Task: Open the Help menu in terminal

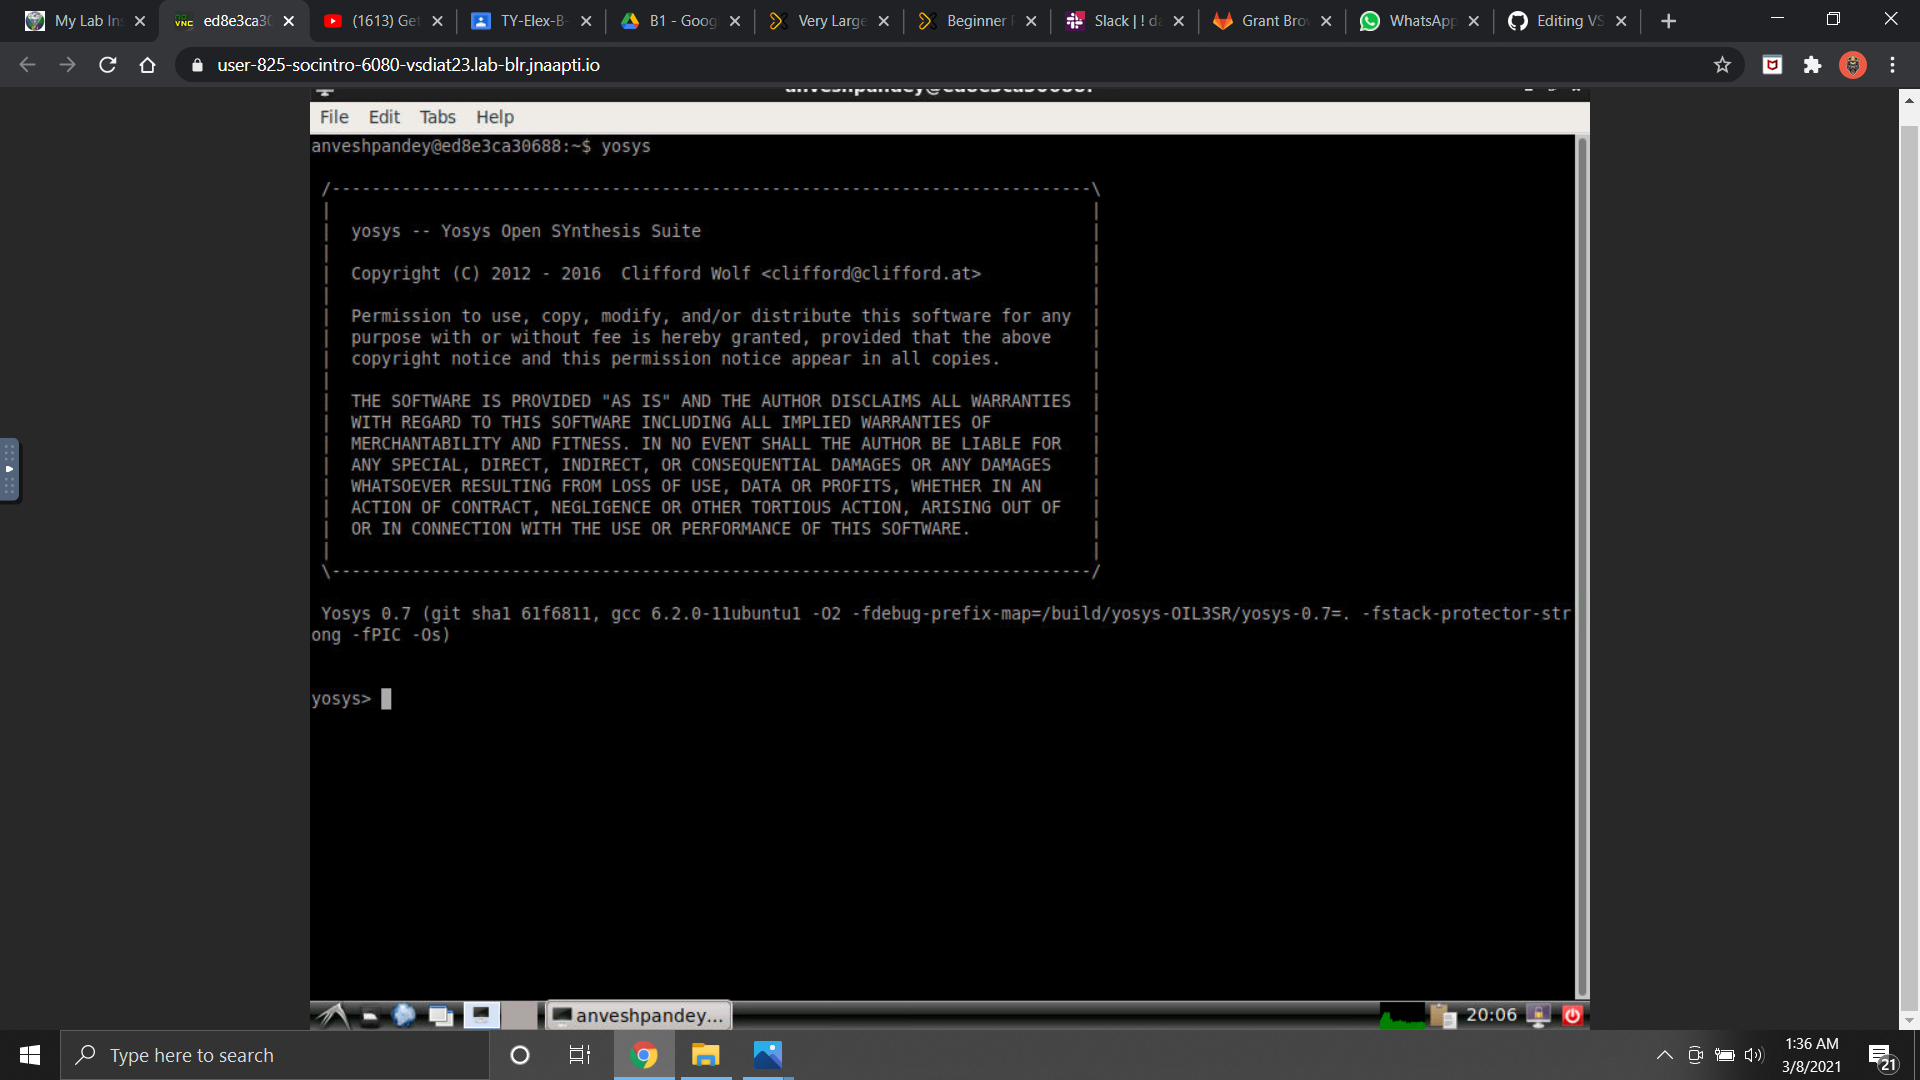Action: (494, 117)
